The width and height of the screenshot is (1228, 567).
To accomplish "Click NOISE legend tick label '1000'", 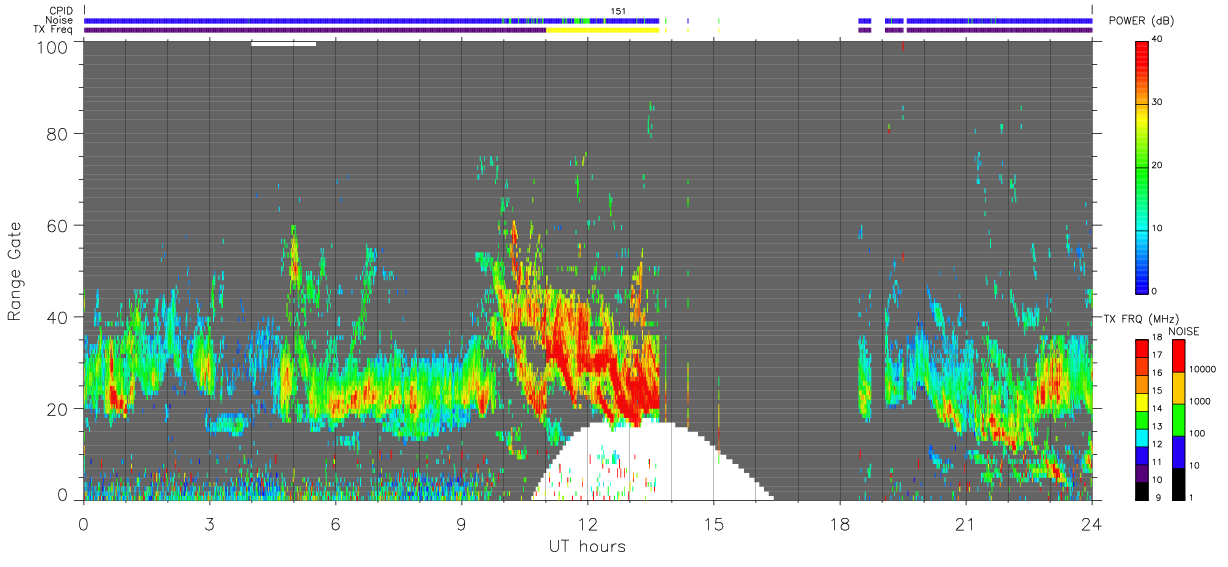I will coord(1200,402).
